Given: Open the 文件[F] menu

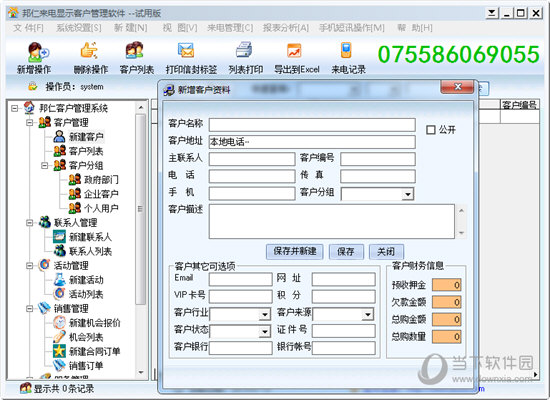Looking at the screenshot, I should pos(28,28).
